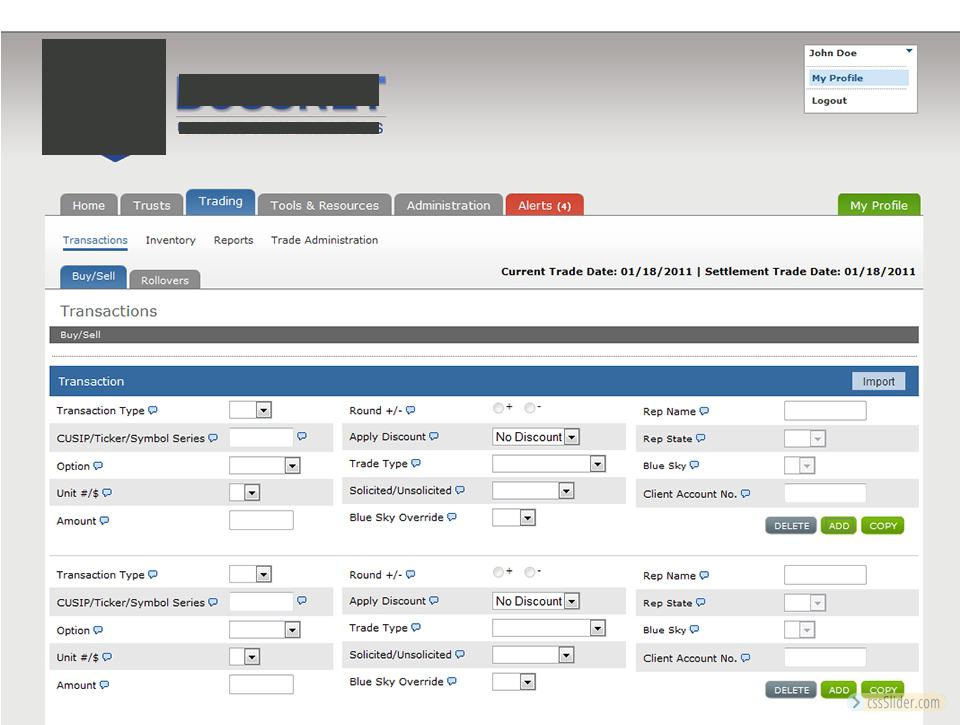
Task: Focus first CUSIP/Ticker/Symbol Series input
Action: (261, 437)
